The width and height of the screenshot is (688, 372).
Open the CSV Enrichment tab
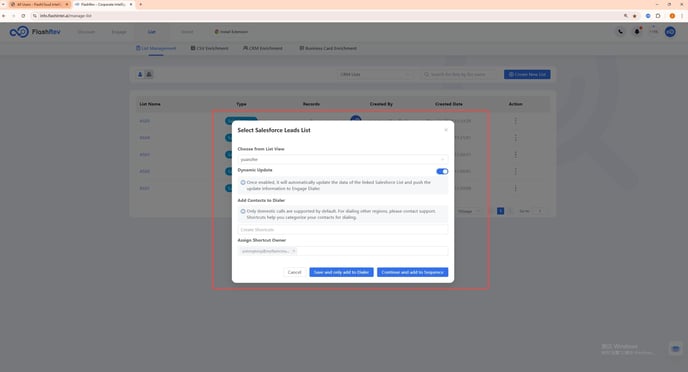pos(209,48)
